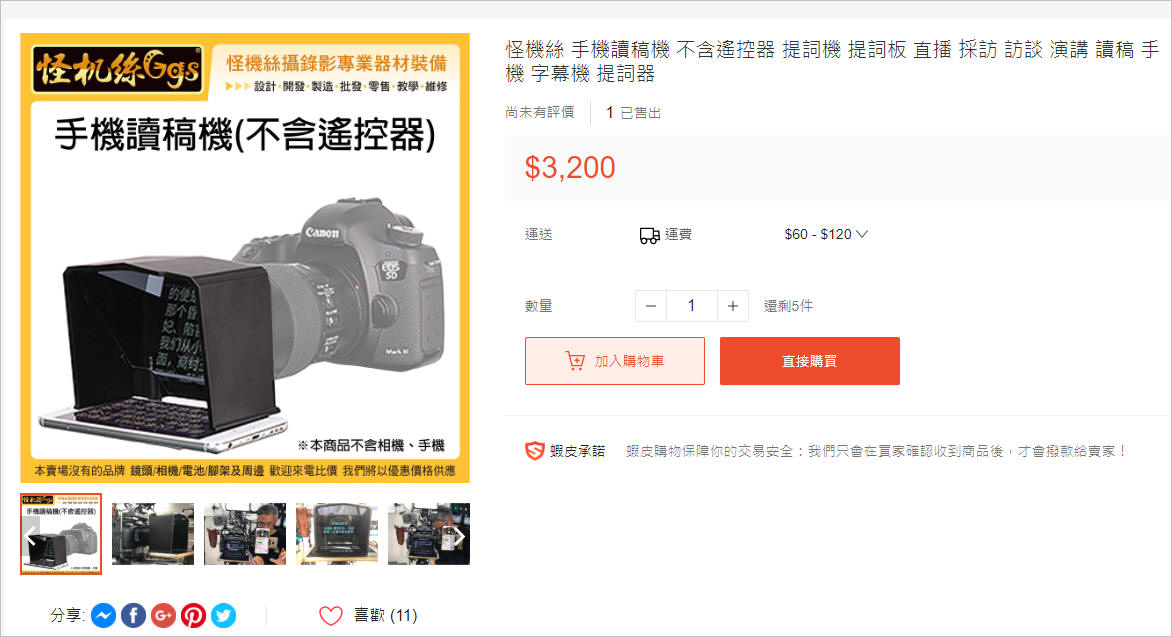The width and height of the screenshot is (1172, 637).
Task: Toggle the heart icon to like item
Action: pyautogui.click(x=330, y=615)
